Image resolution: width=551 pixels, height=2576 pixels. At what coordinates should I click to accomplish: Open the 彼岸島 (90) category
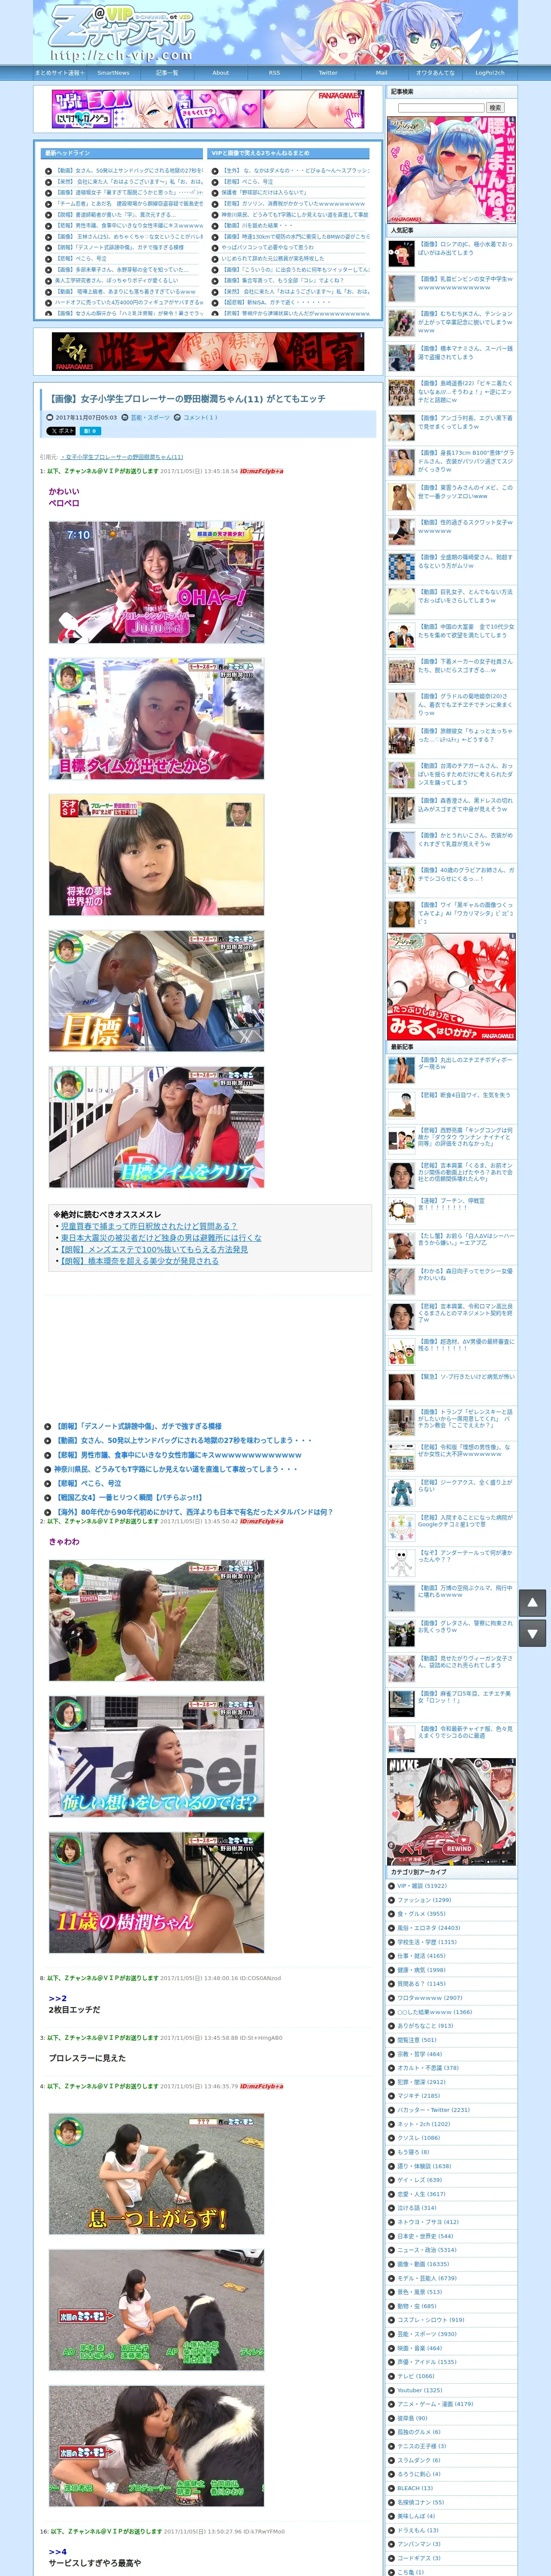[x=412, y=2418]
